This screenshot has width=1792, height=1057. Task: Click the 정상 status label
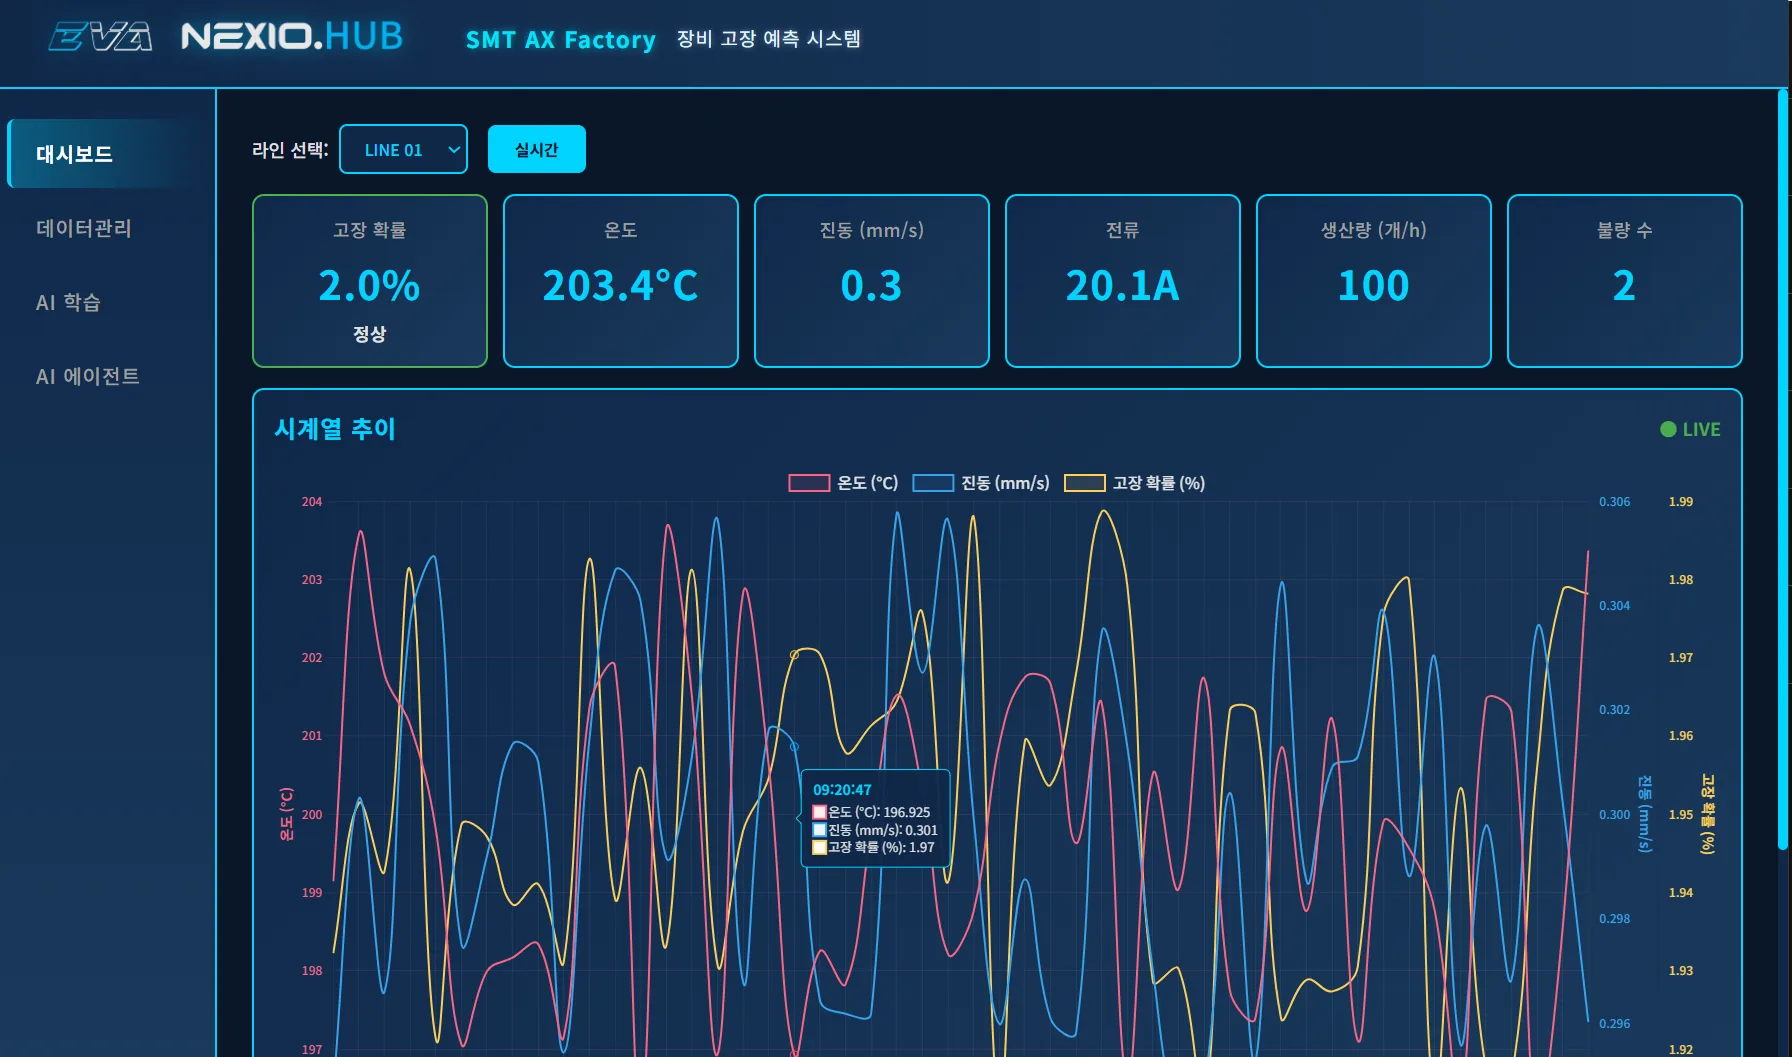click(x=370, y=334)
